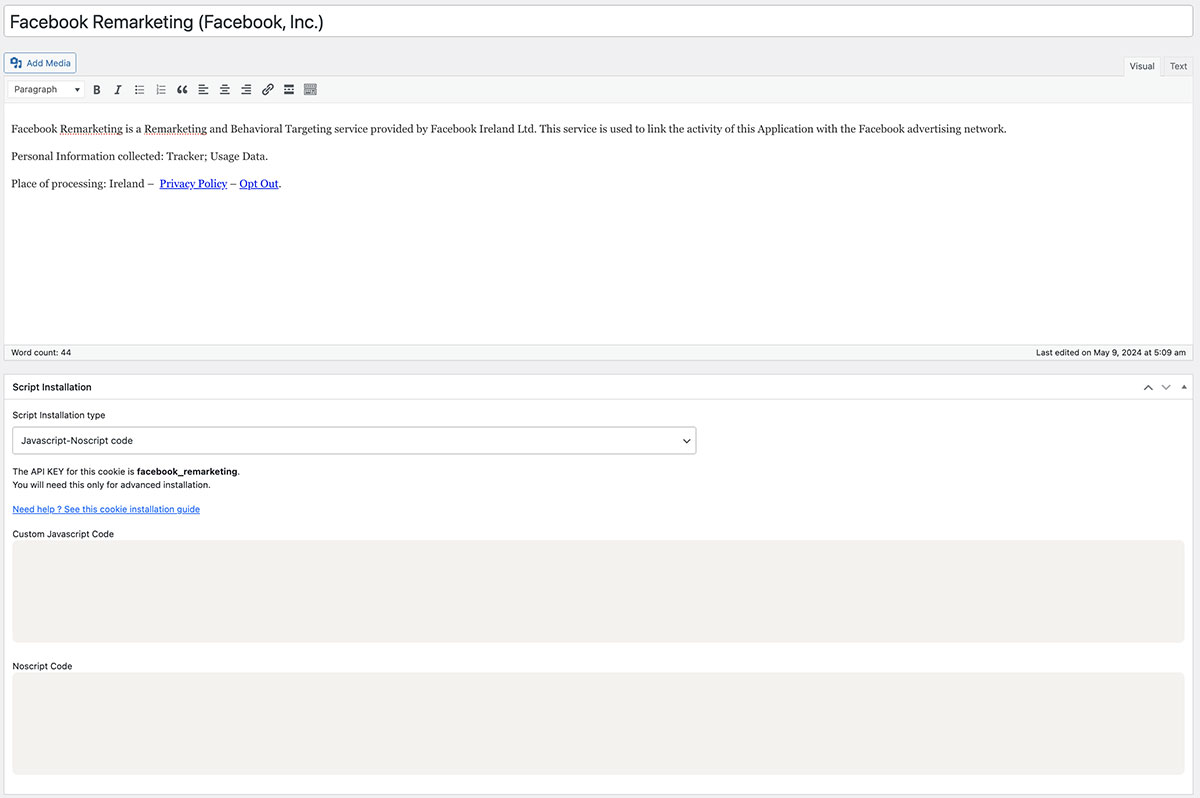
Task: Open the Script Installation type dropdown
Action: 354,440
